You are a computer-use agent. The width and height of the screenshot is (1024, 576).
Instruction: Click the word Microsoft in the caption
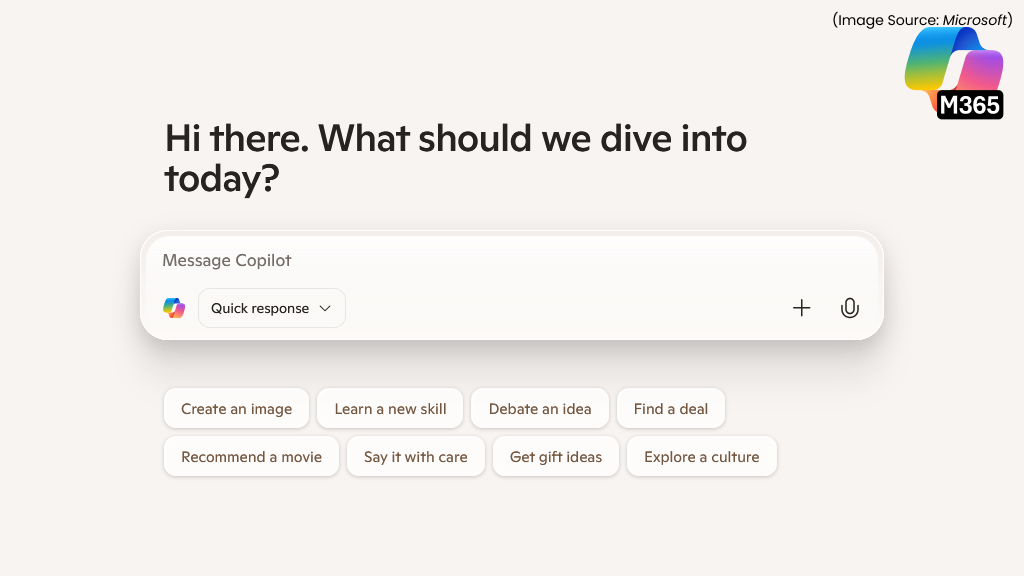tap(974, 20)
